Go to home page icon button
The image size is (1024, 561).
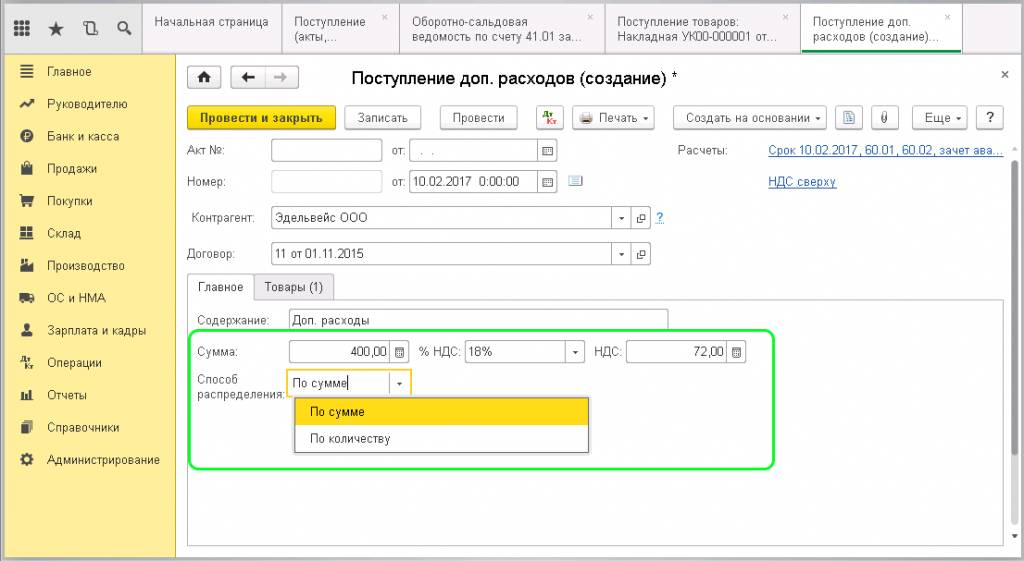204,77
